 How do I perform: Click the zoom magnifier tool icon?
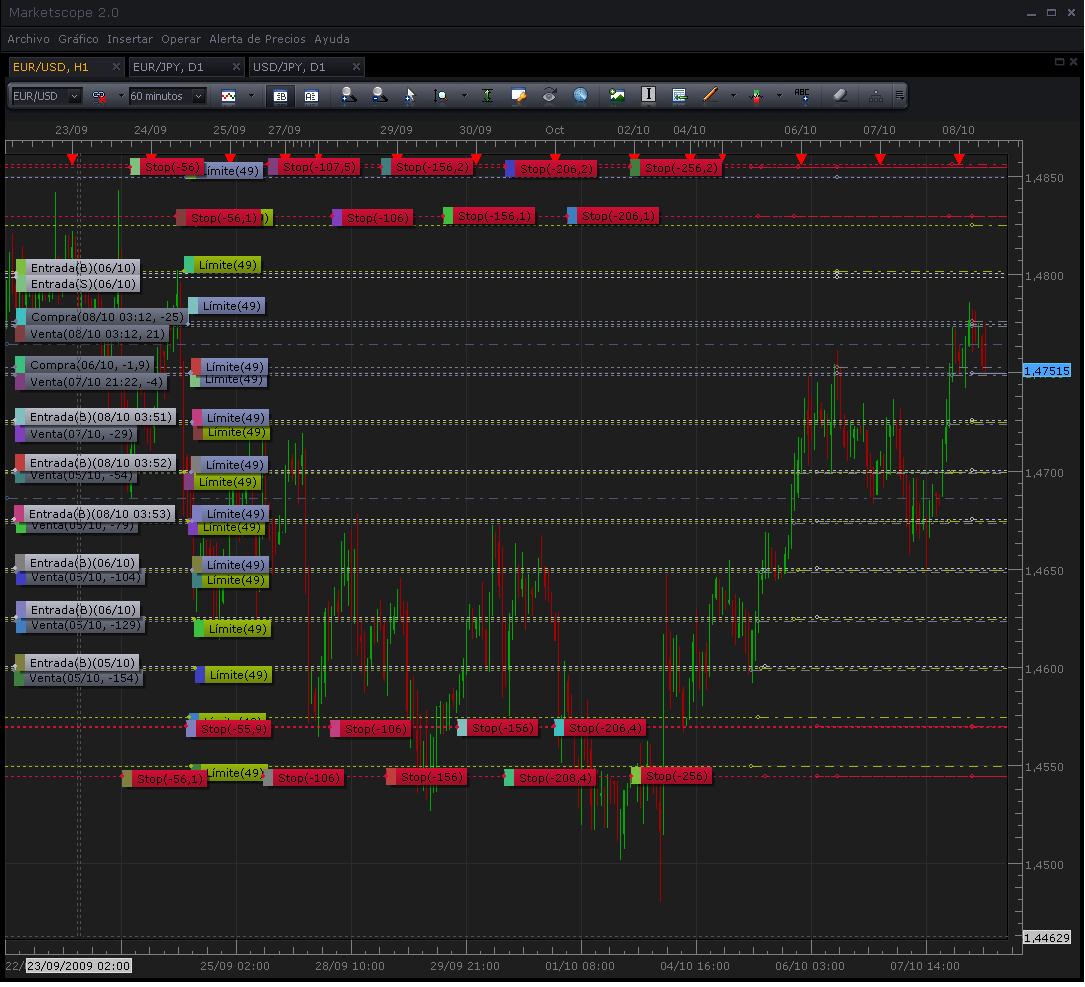[x=441, y=96]
